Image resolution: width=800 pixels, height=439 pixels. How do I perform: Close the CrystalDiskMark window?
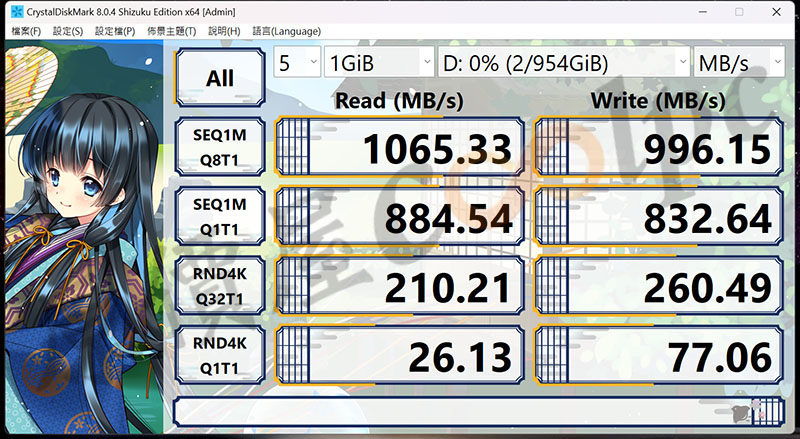coord(776,12)
